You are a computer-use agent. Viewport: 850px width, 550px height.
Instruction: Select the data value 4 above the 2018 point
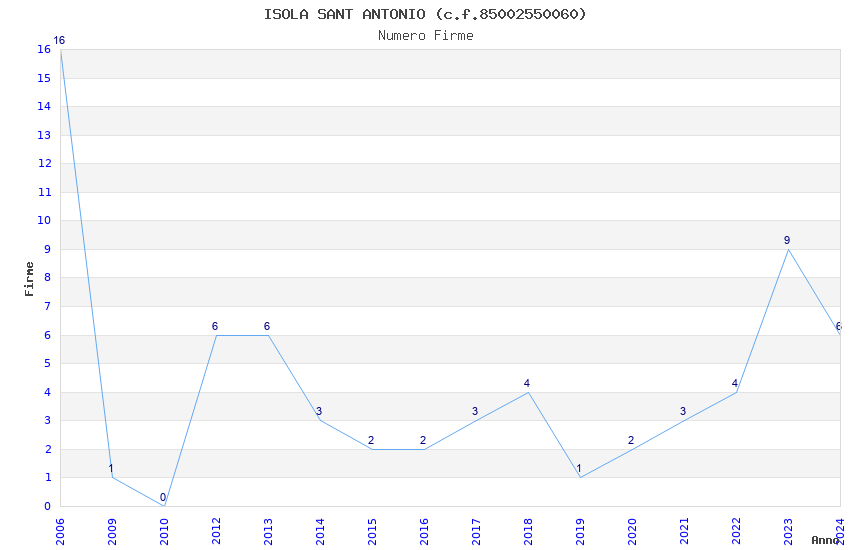coord(527,383)
